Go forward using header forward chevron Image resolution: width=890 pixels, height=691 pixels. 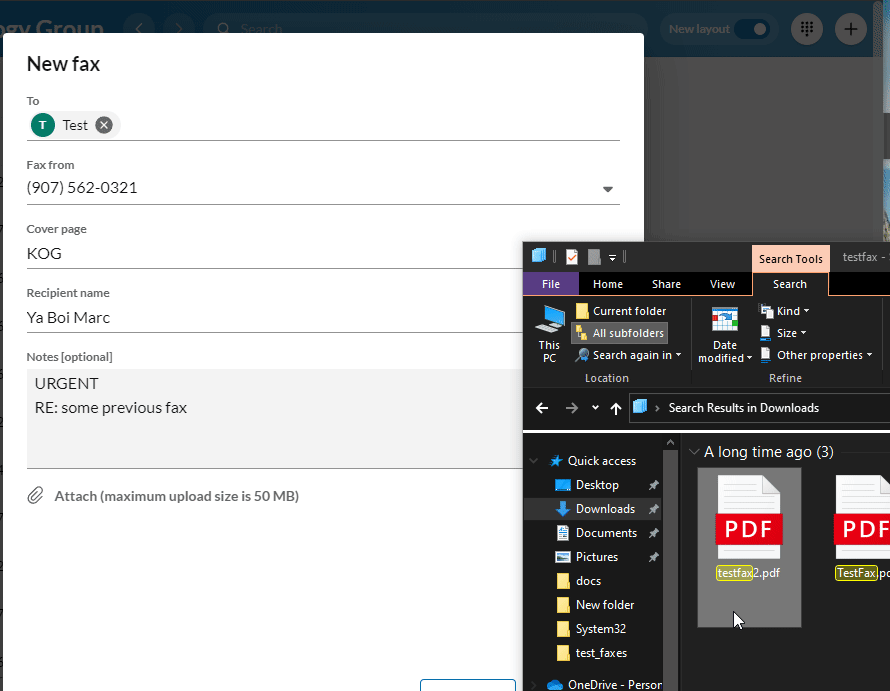178,28
